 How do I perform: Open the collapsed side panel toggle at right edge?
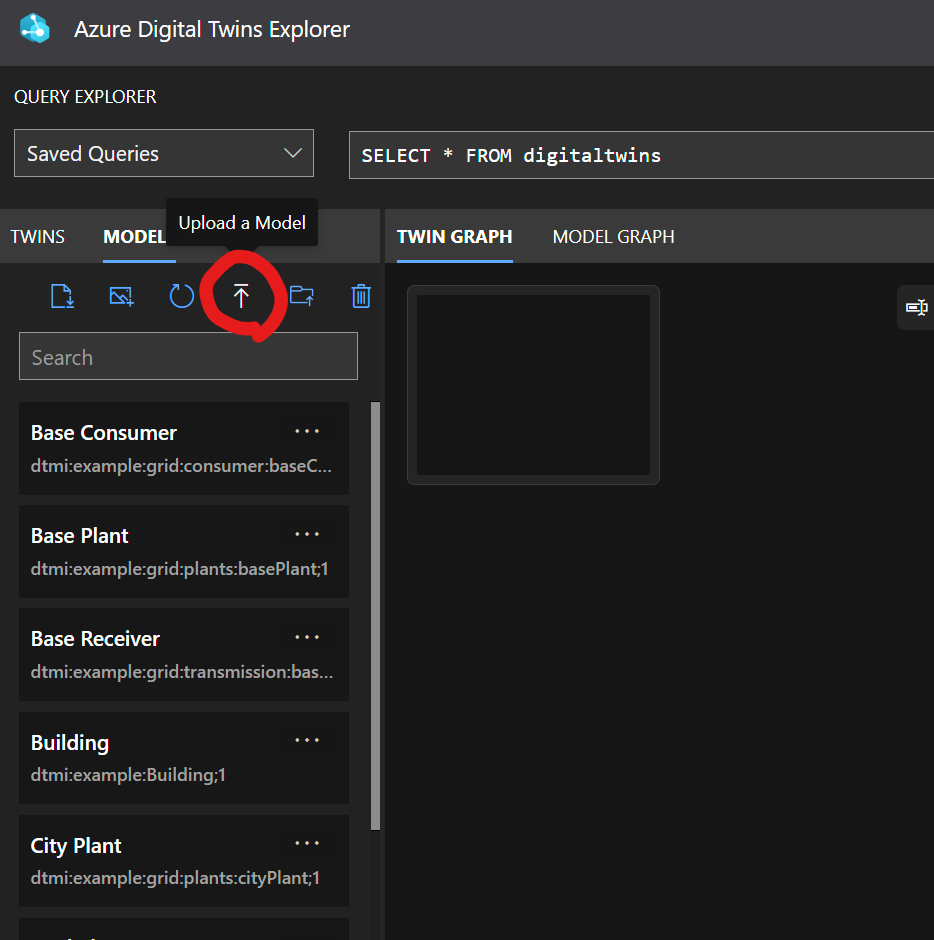pos(916,308)
